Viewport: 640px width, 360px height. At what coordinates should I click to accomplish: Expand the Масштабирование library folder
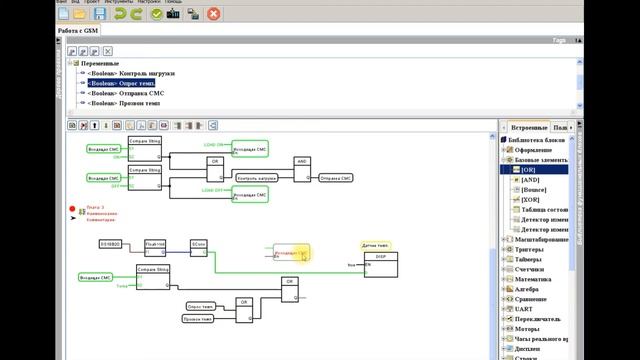503,239
